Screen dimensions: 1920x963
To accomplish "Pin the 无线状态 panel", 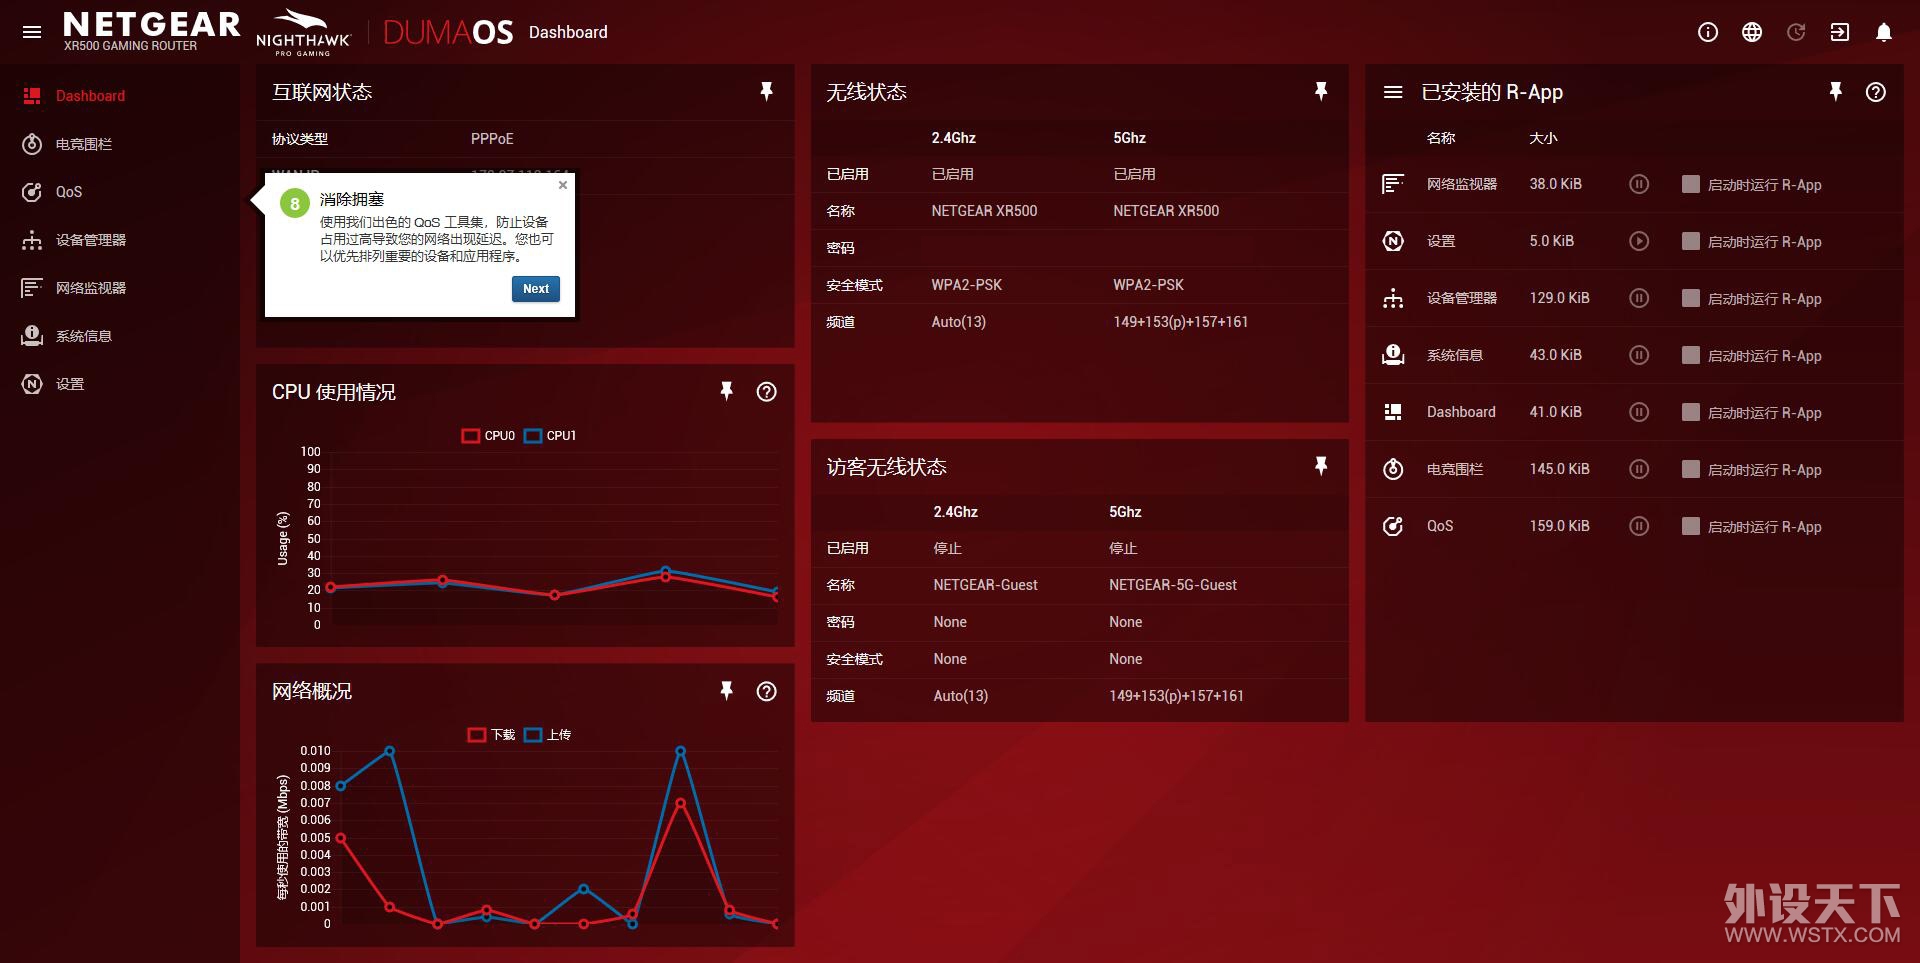I will pos(1321,92).
